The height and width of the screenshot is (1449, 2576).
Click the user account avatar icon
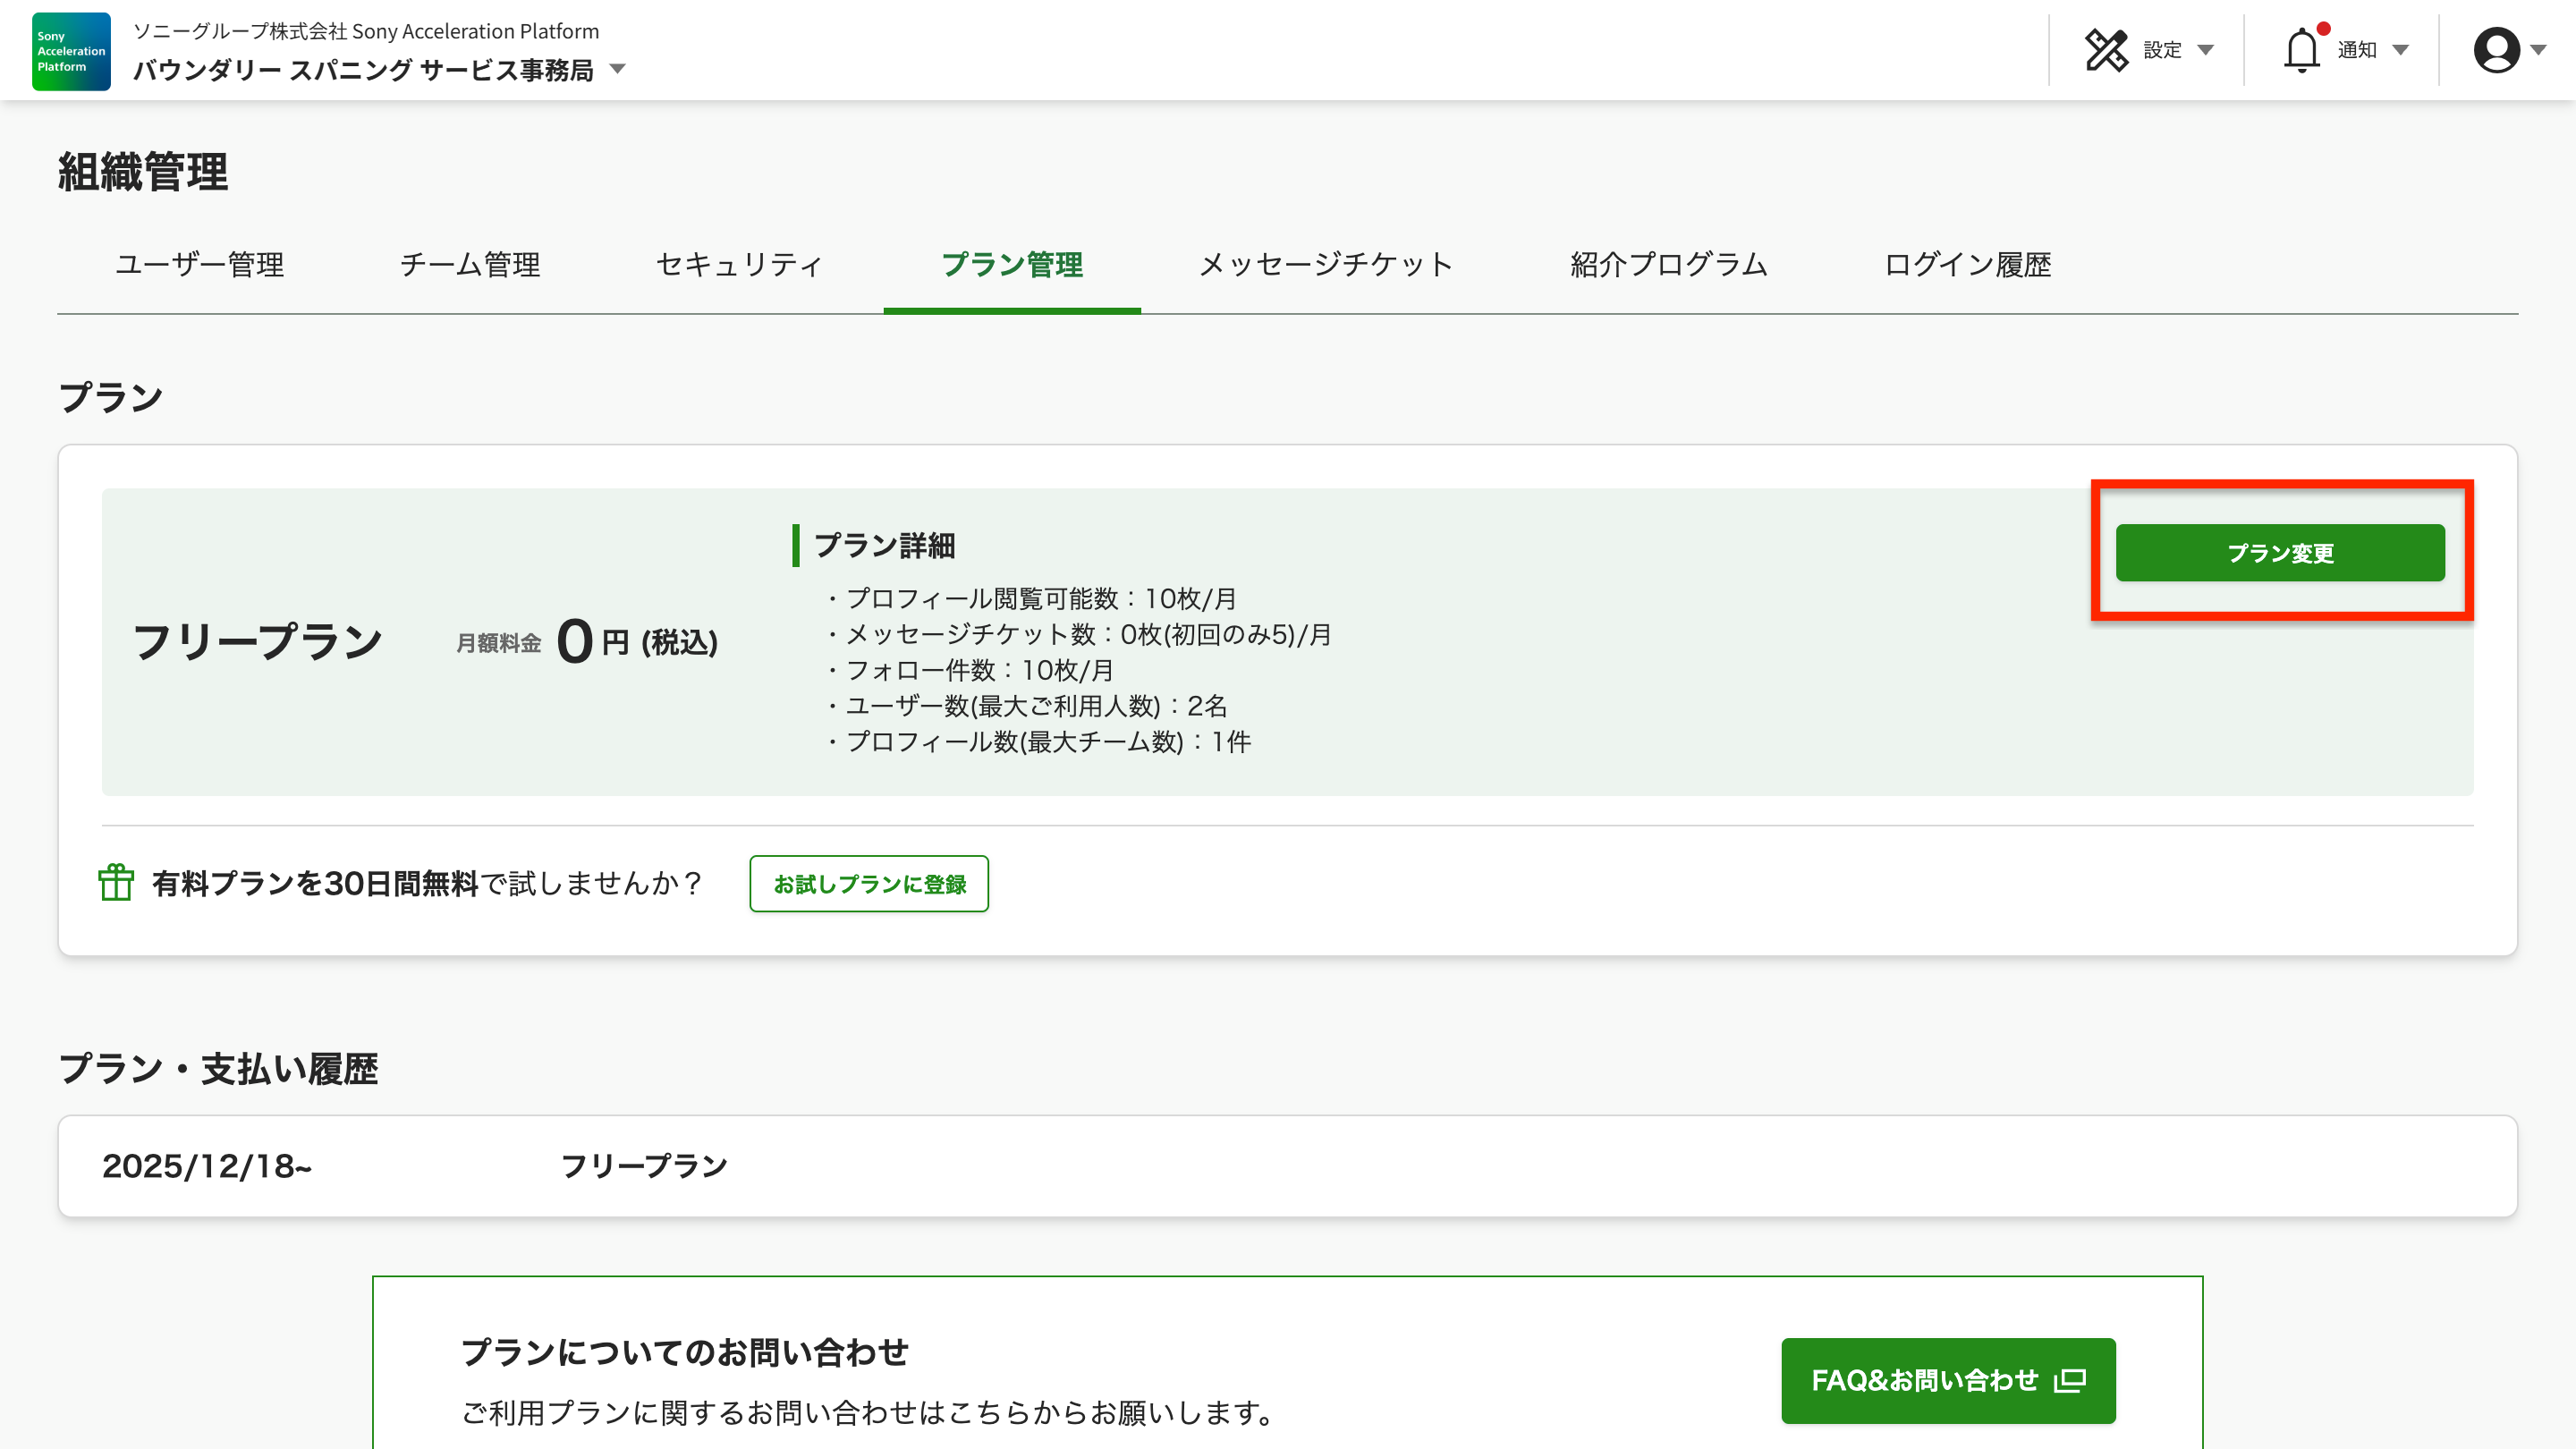click(x=2496, y=50)
